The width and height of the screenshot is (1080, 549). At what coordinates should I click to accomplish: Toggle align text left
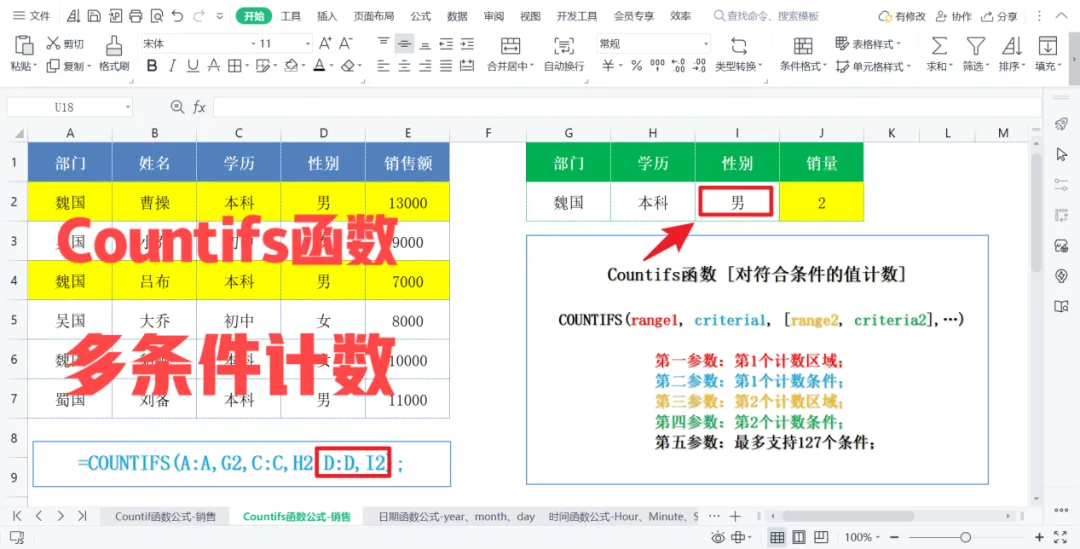tap(384, 66)
